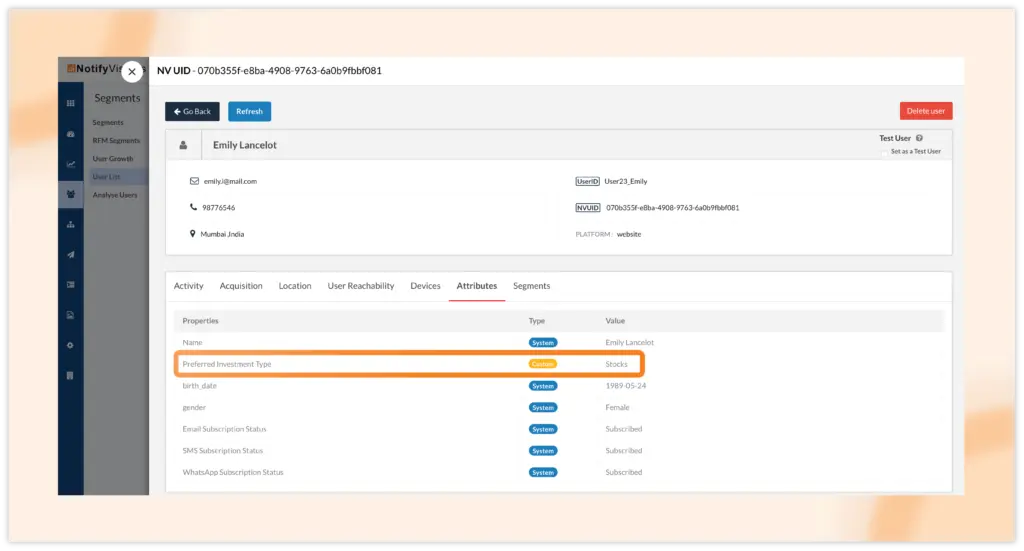
Task: Switch to the Activity tab
Action: tap(188, 286)
